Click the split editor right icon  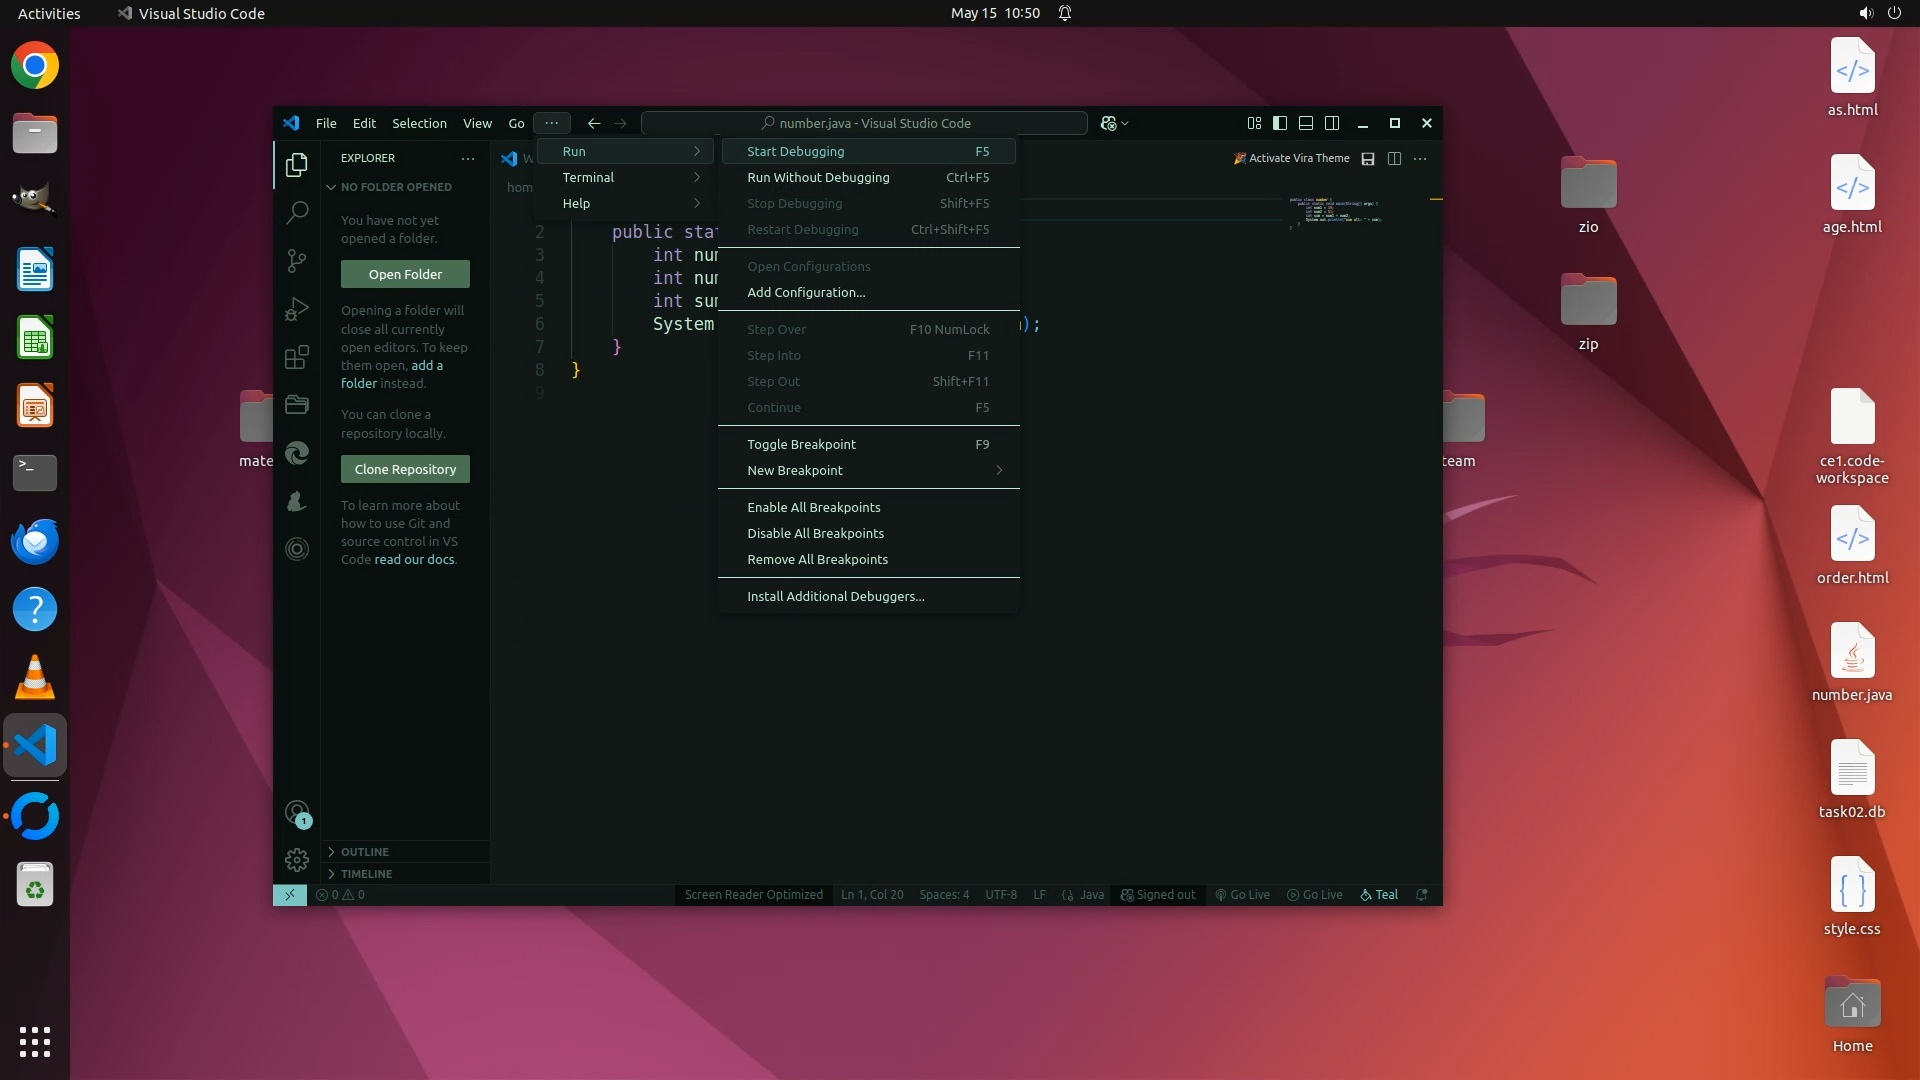point(1394,158)
